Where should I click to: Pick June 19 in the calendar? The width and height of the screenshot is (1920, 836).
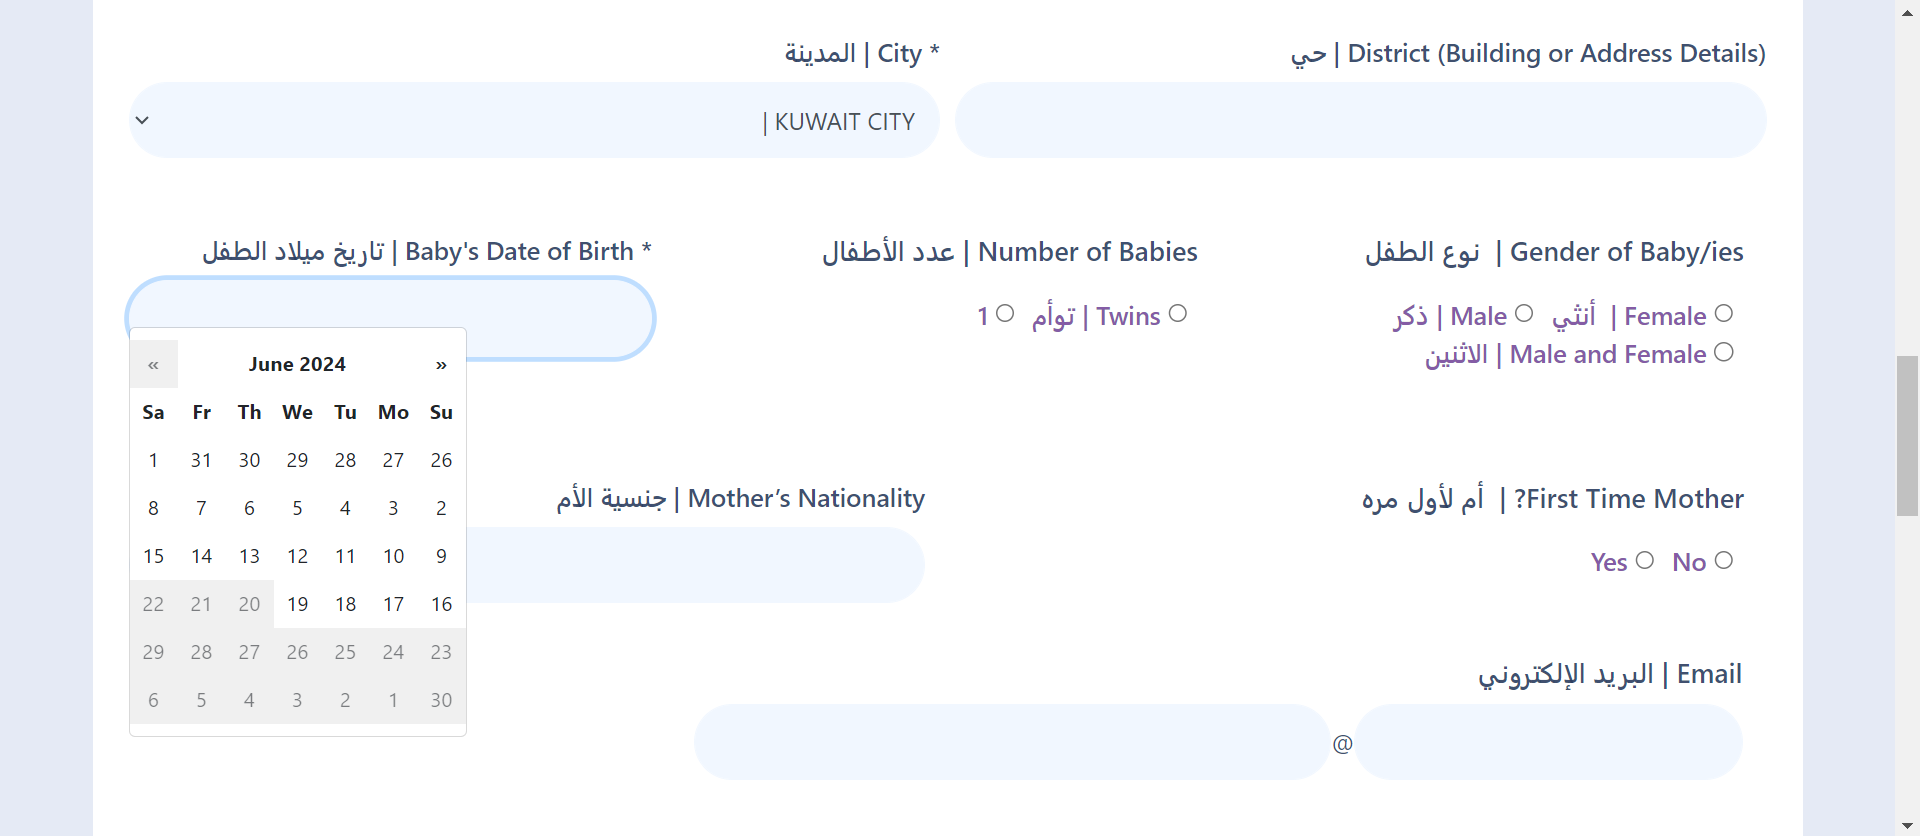click(x=297, y=605)
